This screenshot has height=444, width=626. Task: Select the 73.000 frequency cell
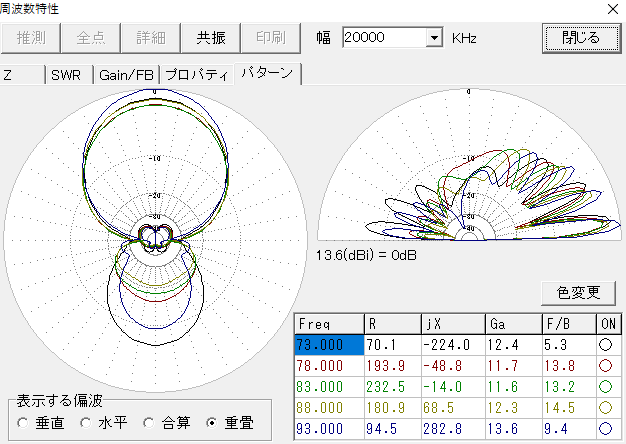click(x=328, y=344)
